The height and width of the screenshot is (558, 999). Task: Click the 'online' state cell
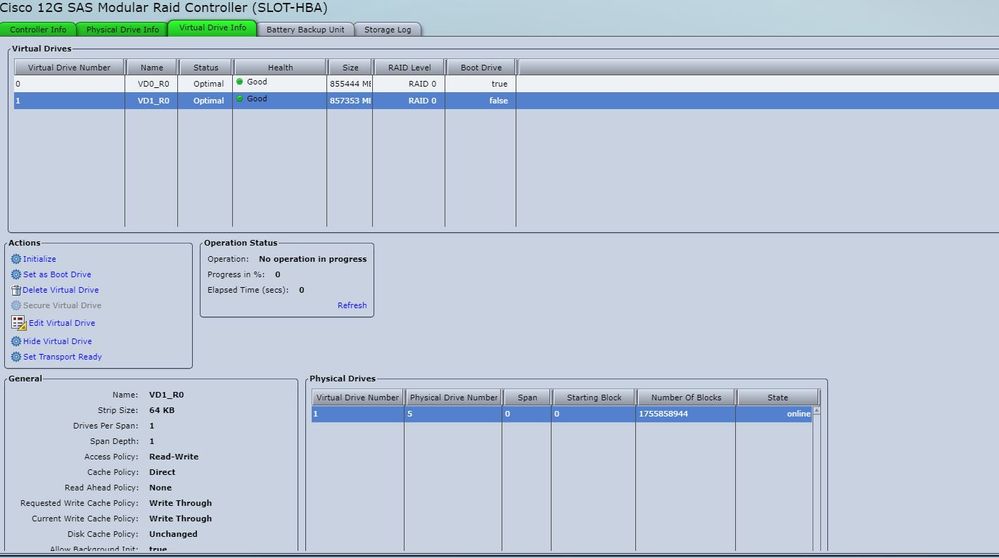tap(773, 414)
